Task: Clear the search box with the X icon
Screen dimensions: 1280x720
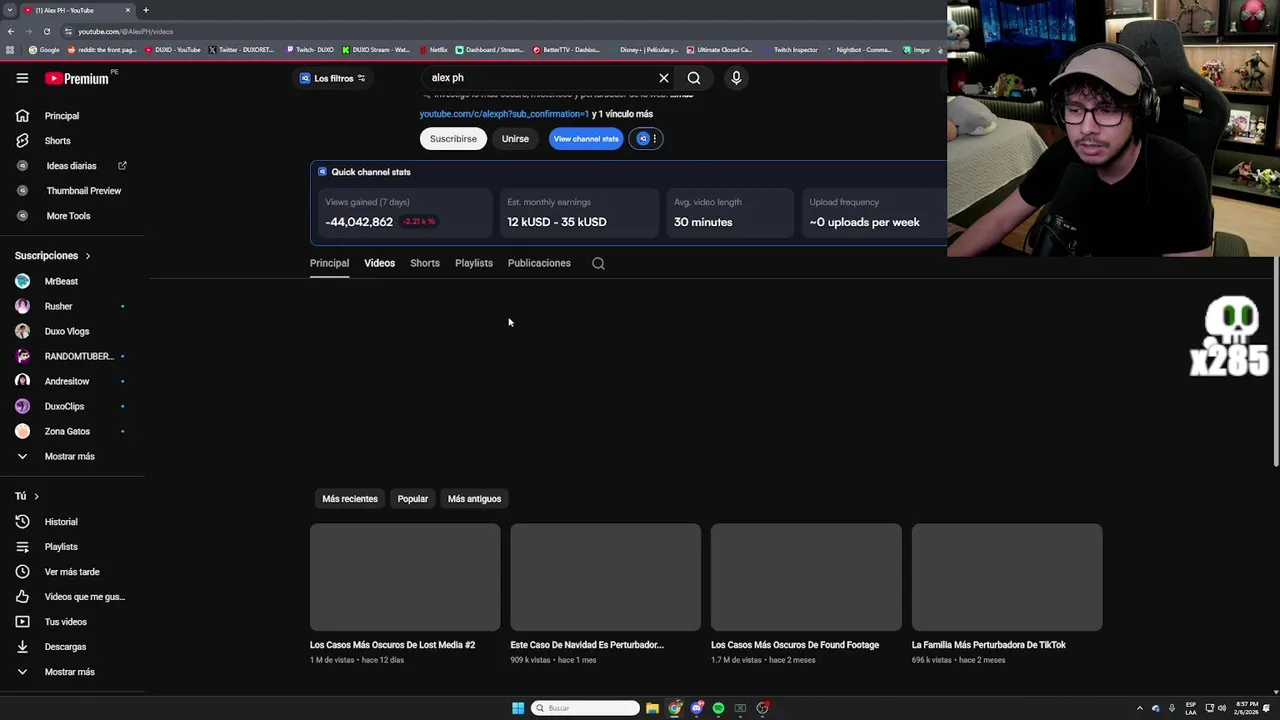Action: (x=663, y=78)
